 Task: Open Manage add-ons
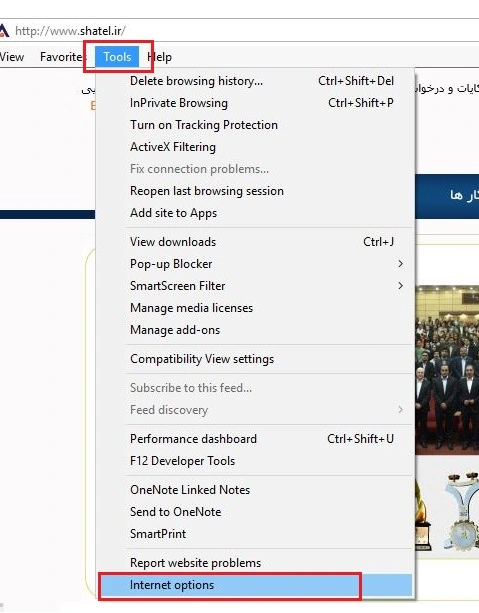pos(255,330)
